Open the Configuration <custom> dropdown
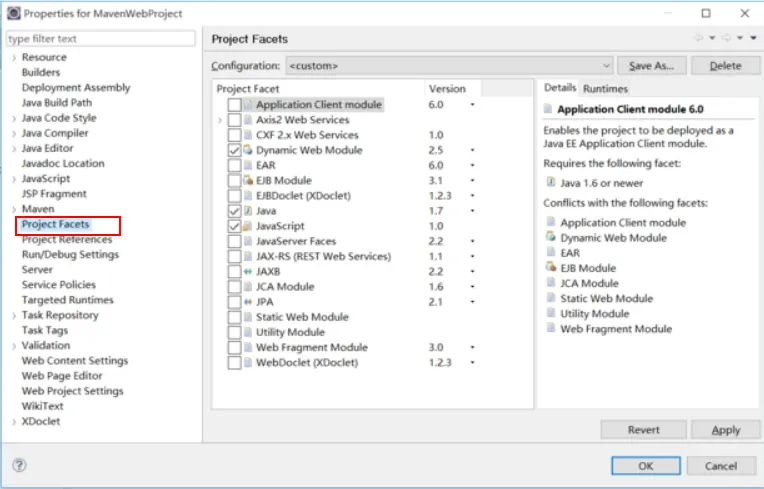 449,66
